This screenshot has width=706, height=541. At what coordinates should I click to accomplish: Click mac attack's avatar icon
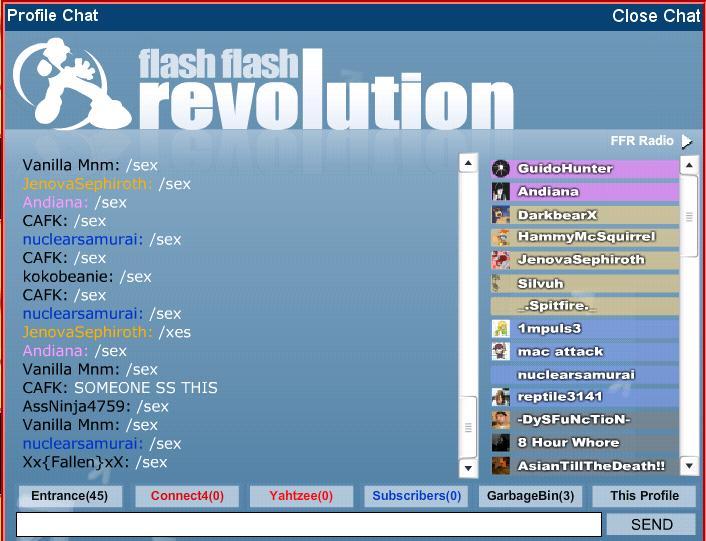[501, 352]
